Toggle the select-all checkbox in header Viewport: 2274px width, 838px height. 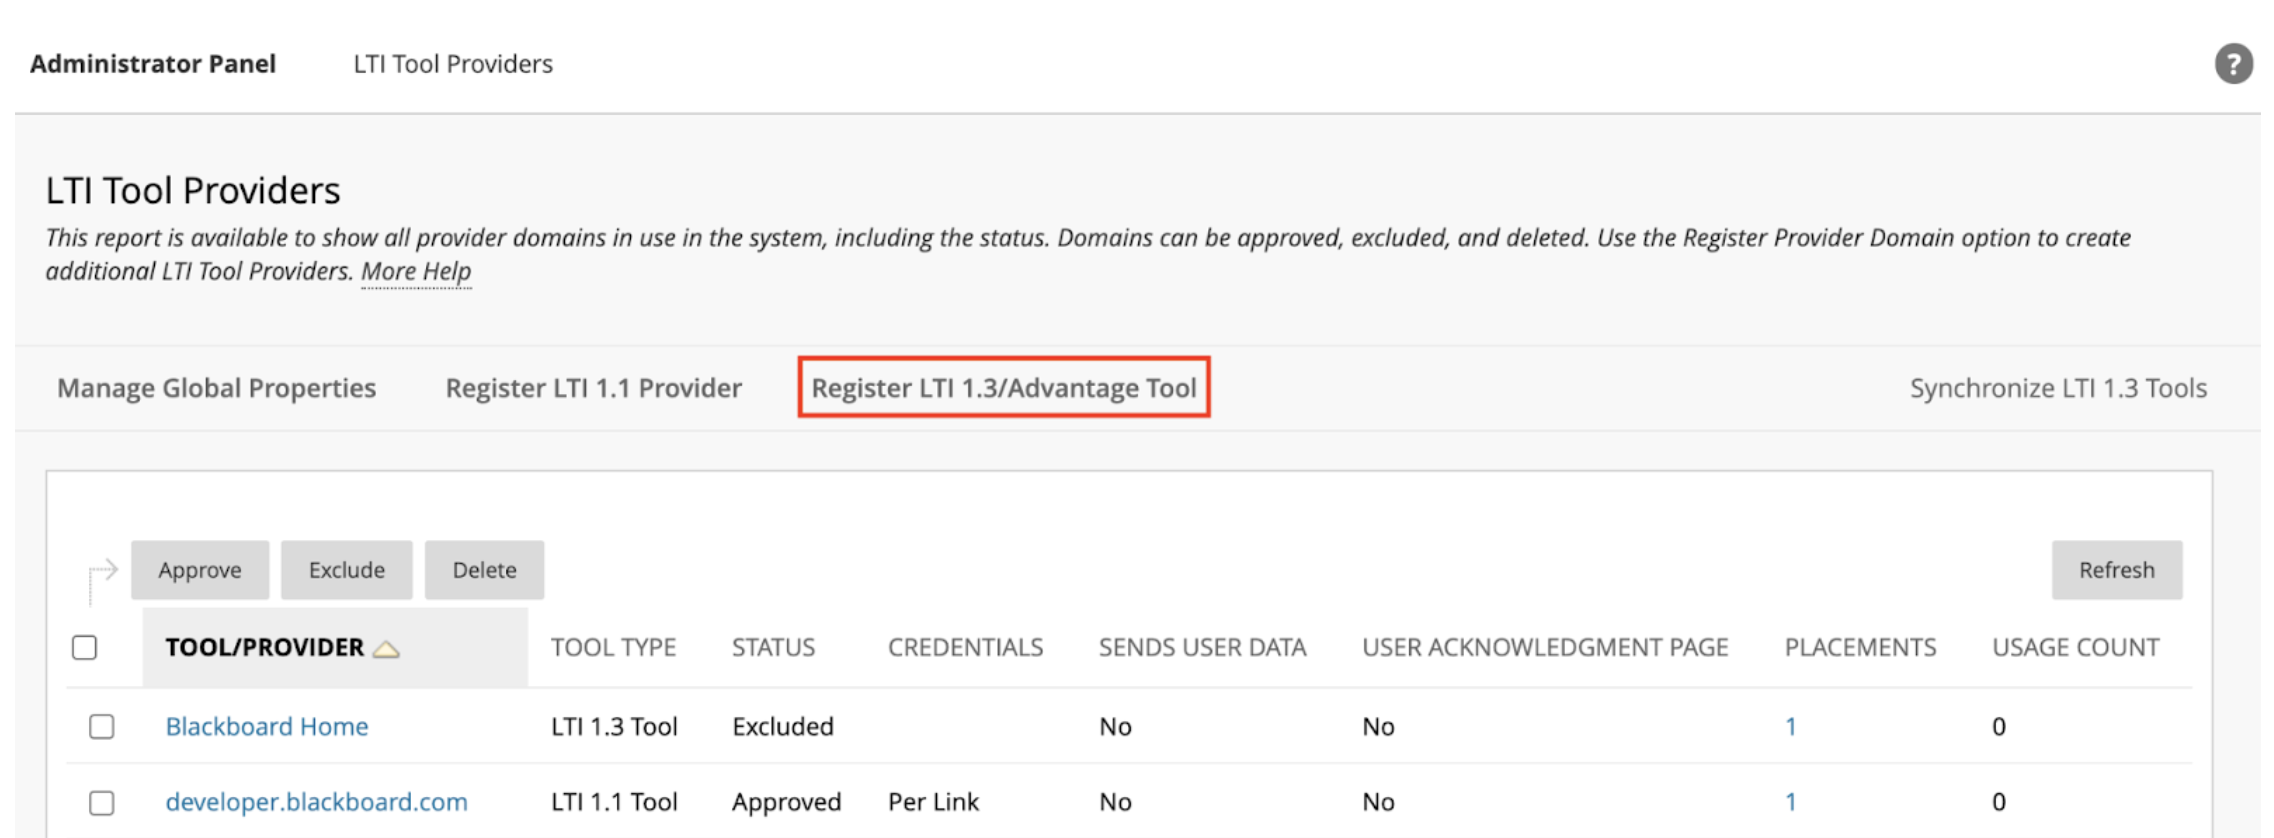point(85,648)
